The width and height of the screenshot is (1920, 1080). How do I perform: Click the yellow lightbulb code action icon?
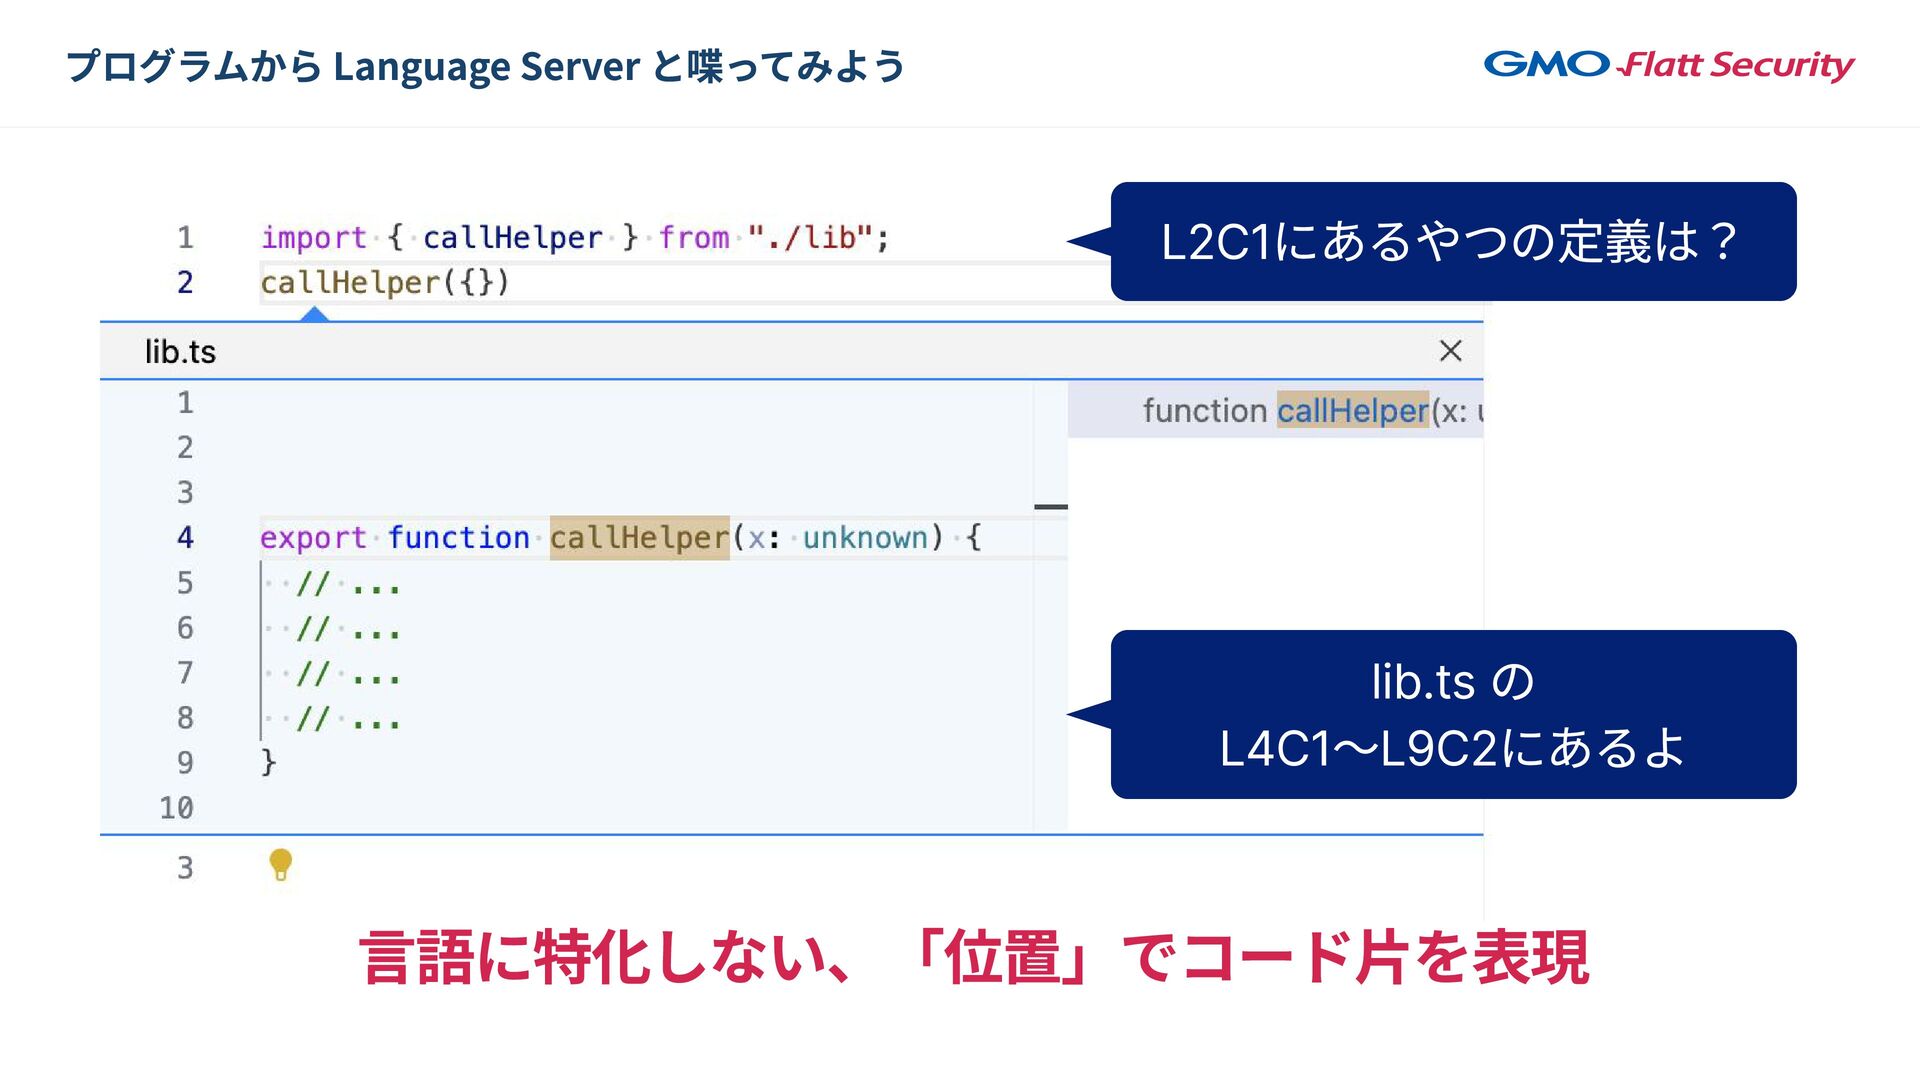pos(281,864)
